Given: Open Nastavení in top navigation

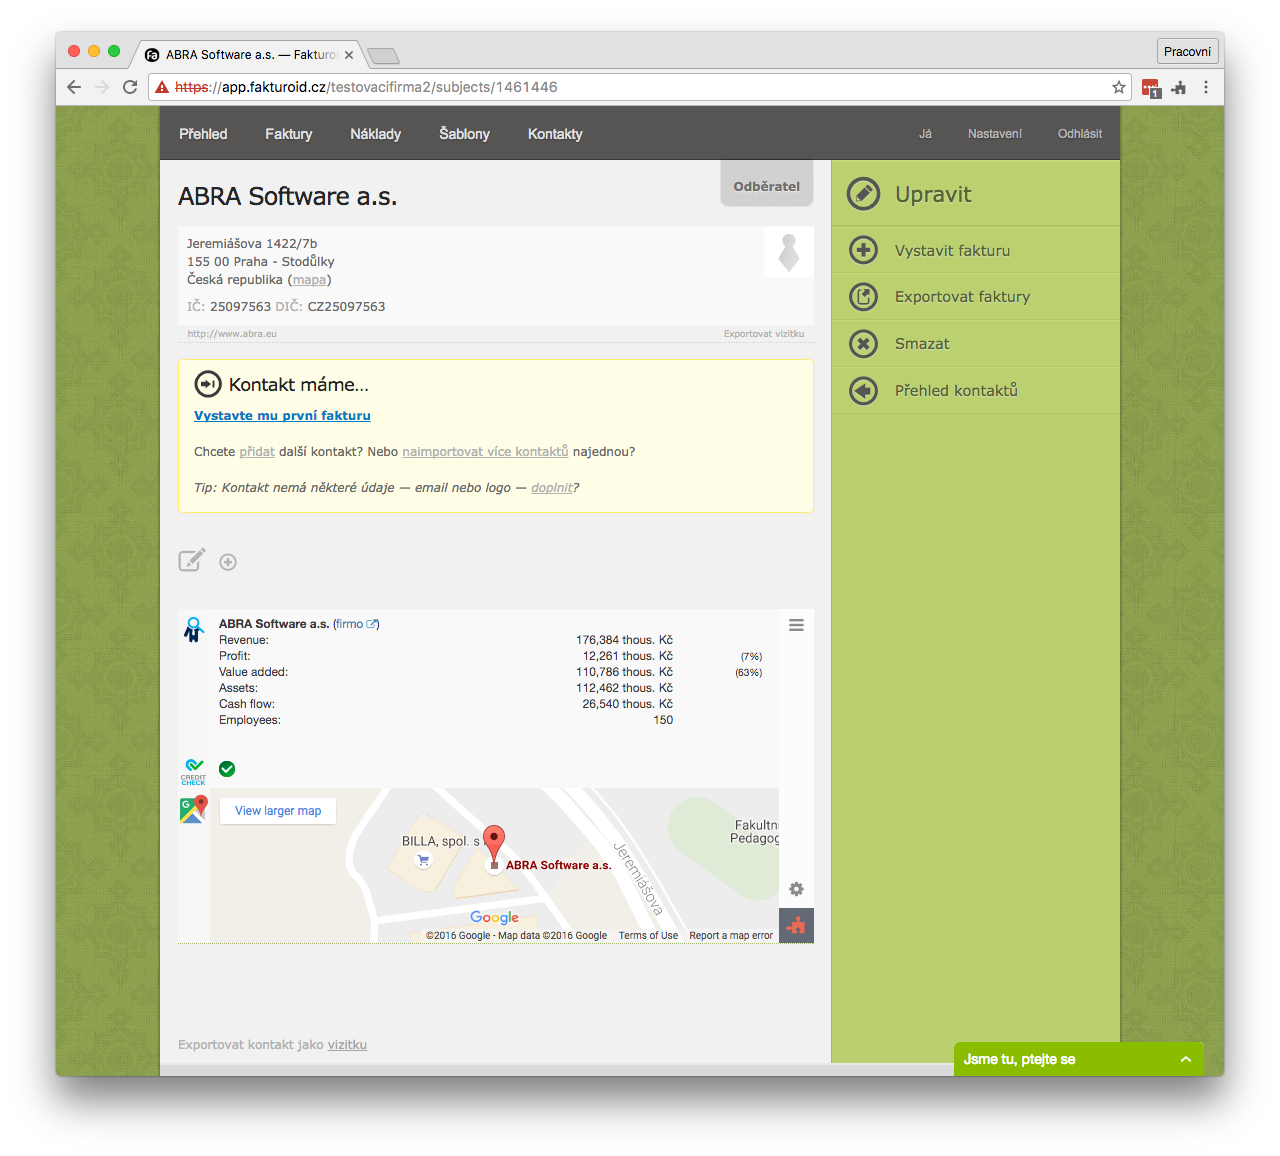Looking at the screenshot, I should (995, 134).
